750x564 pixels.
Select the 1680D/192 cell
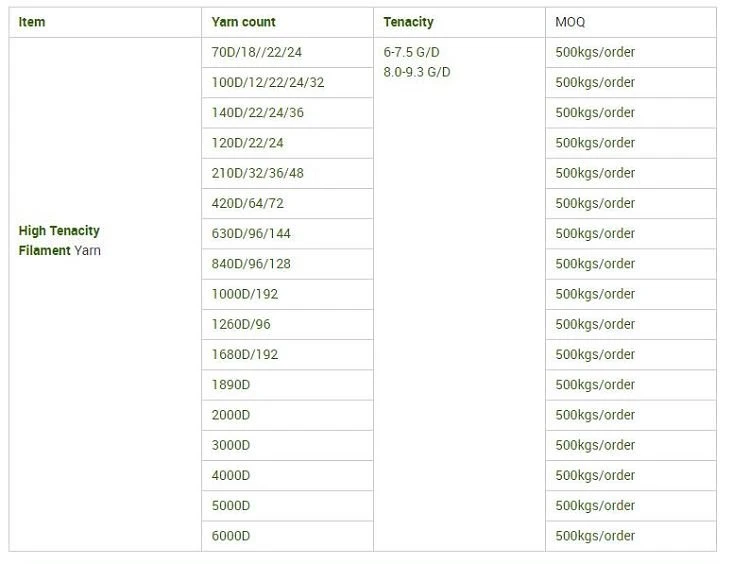(x=287, y=354)
